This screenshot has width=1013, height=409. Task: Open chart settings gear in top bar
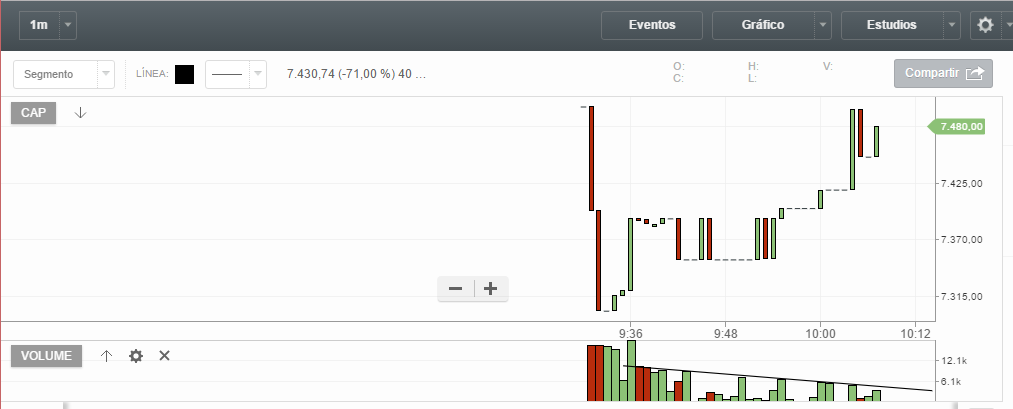(985, 25)
